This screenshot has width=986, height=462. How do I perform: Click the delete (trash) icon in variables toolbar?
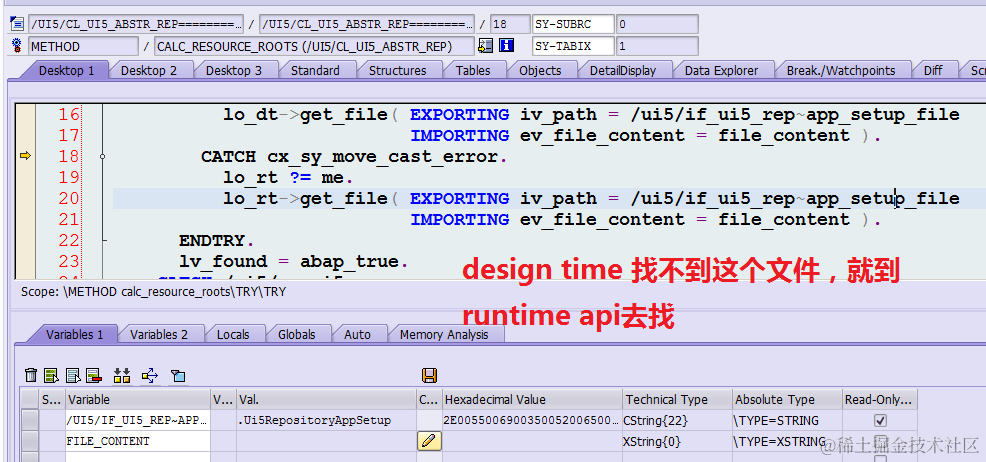(31, 376)
